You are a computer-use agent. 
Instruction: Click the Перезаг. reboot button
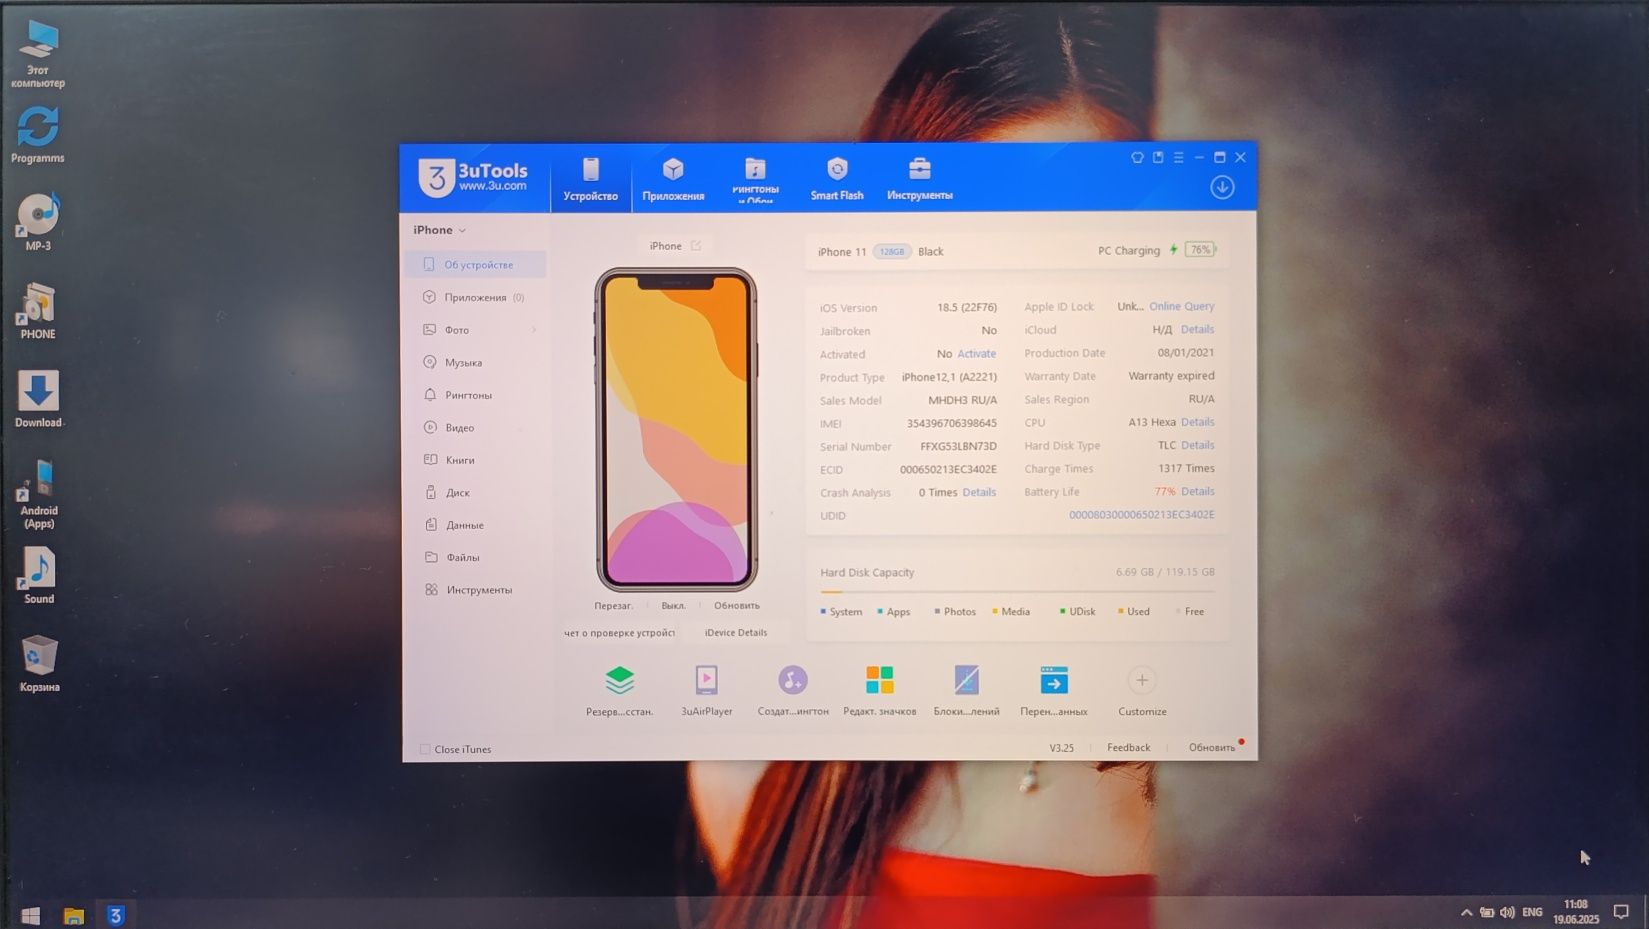[x=613, y=605]
